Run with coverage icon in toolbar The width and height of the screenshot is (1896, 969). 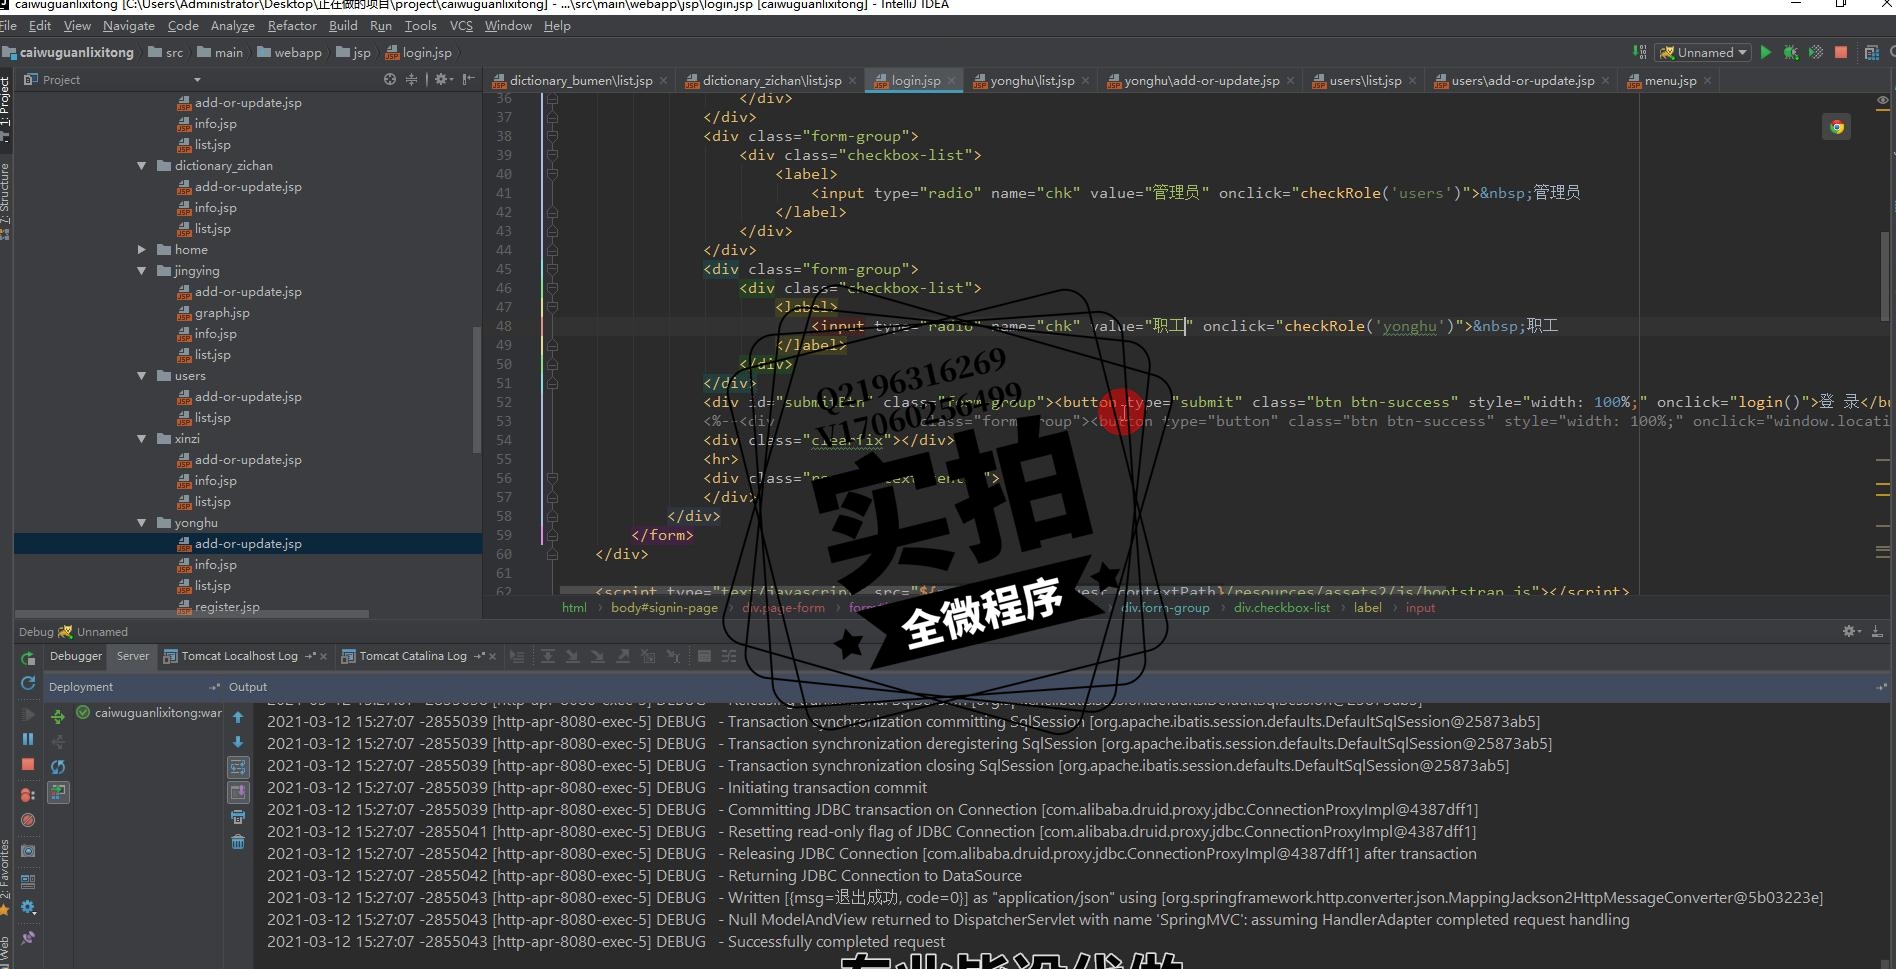tap(1815, 53)
